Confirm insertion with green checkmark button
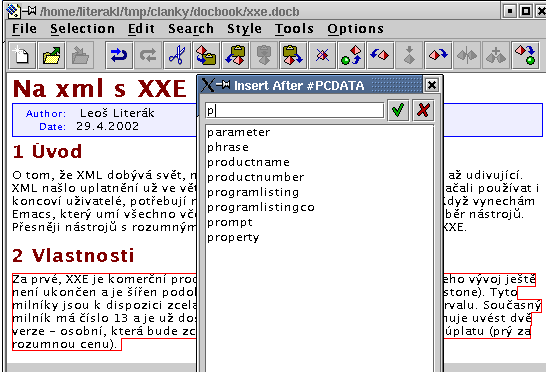The height and width of the screenshot is (372, 549). click(398, 111)
